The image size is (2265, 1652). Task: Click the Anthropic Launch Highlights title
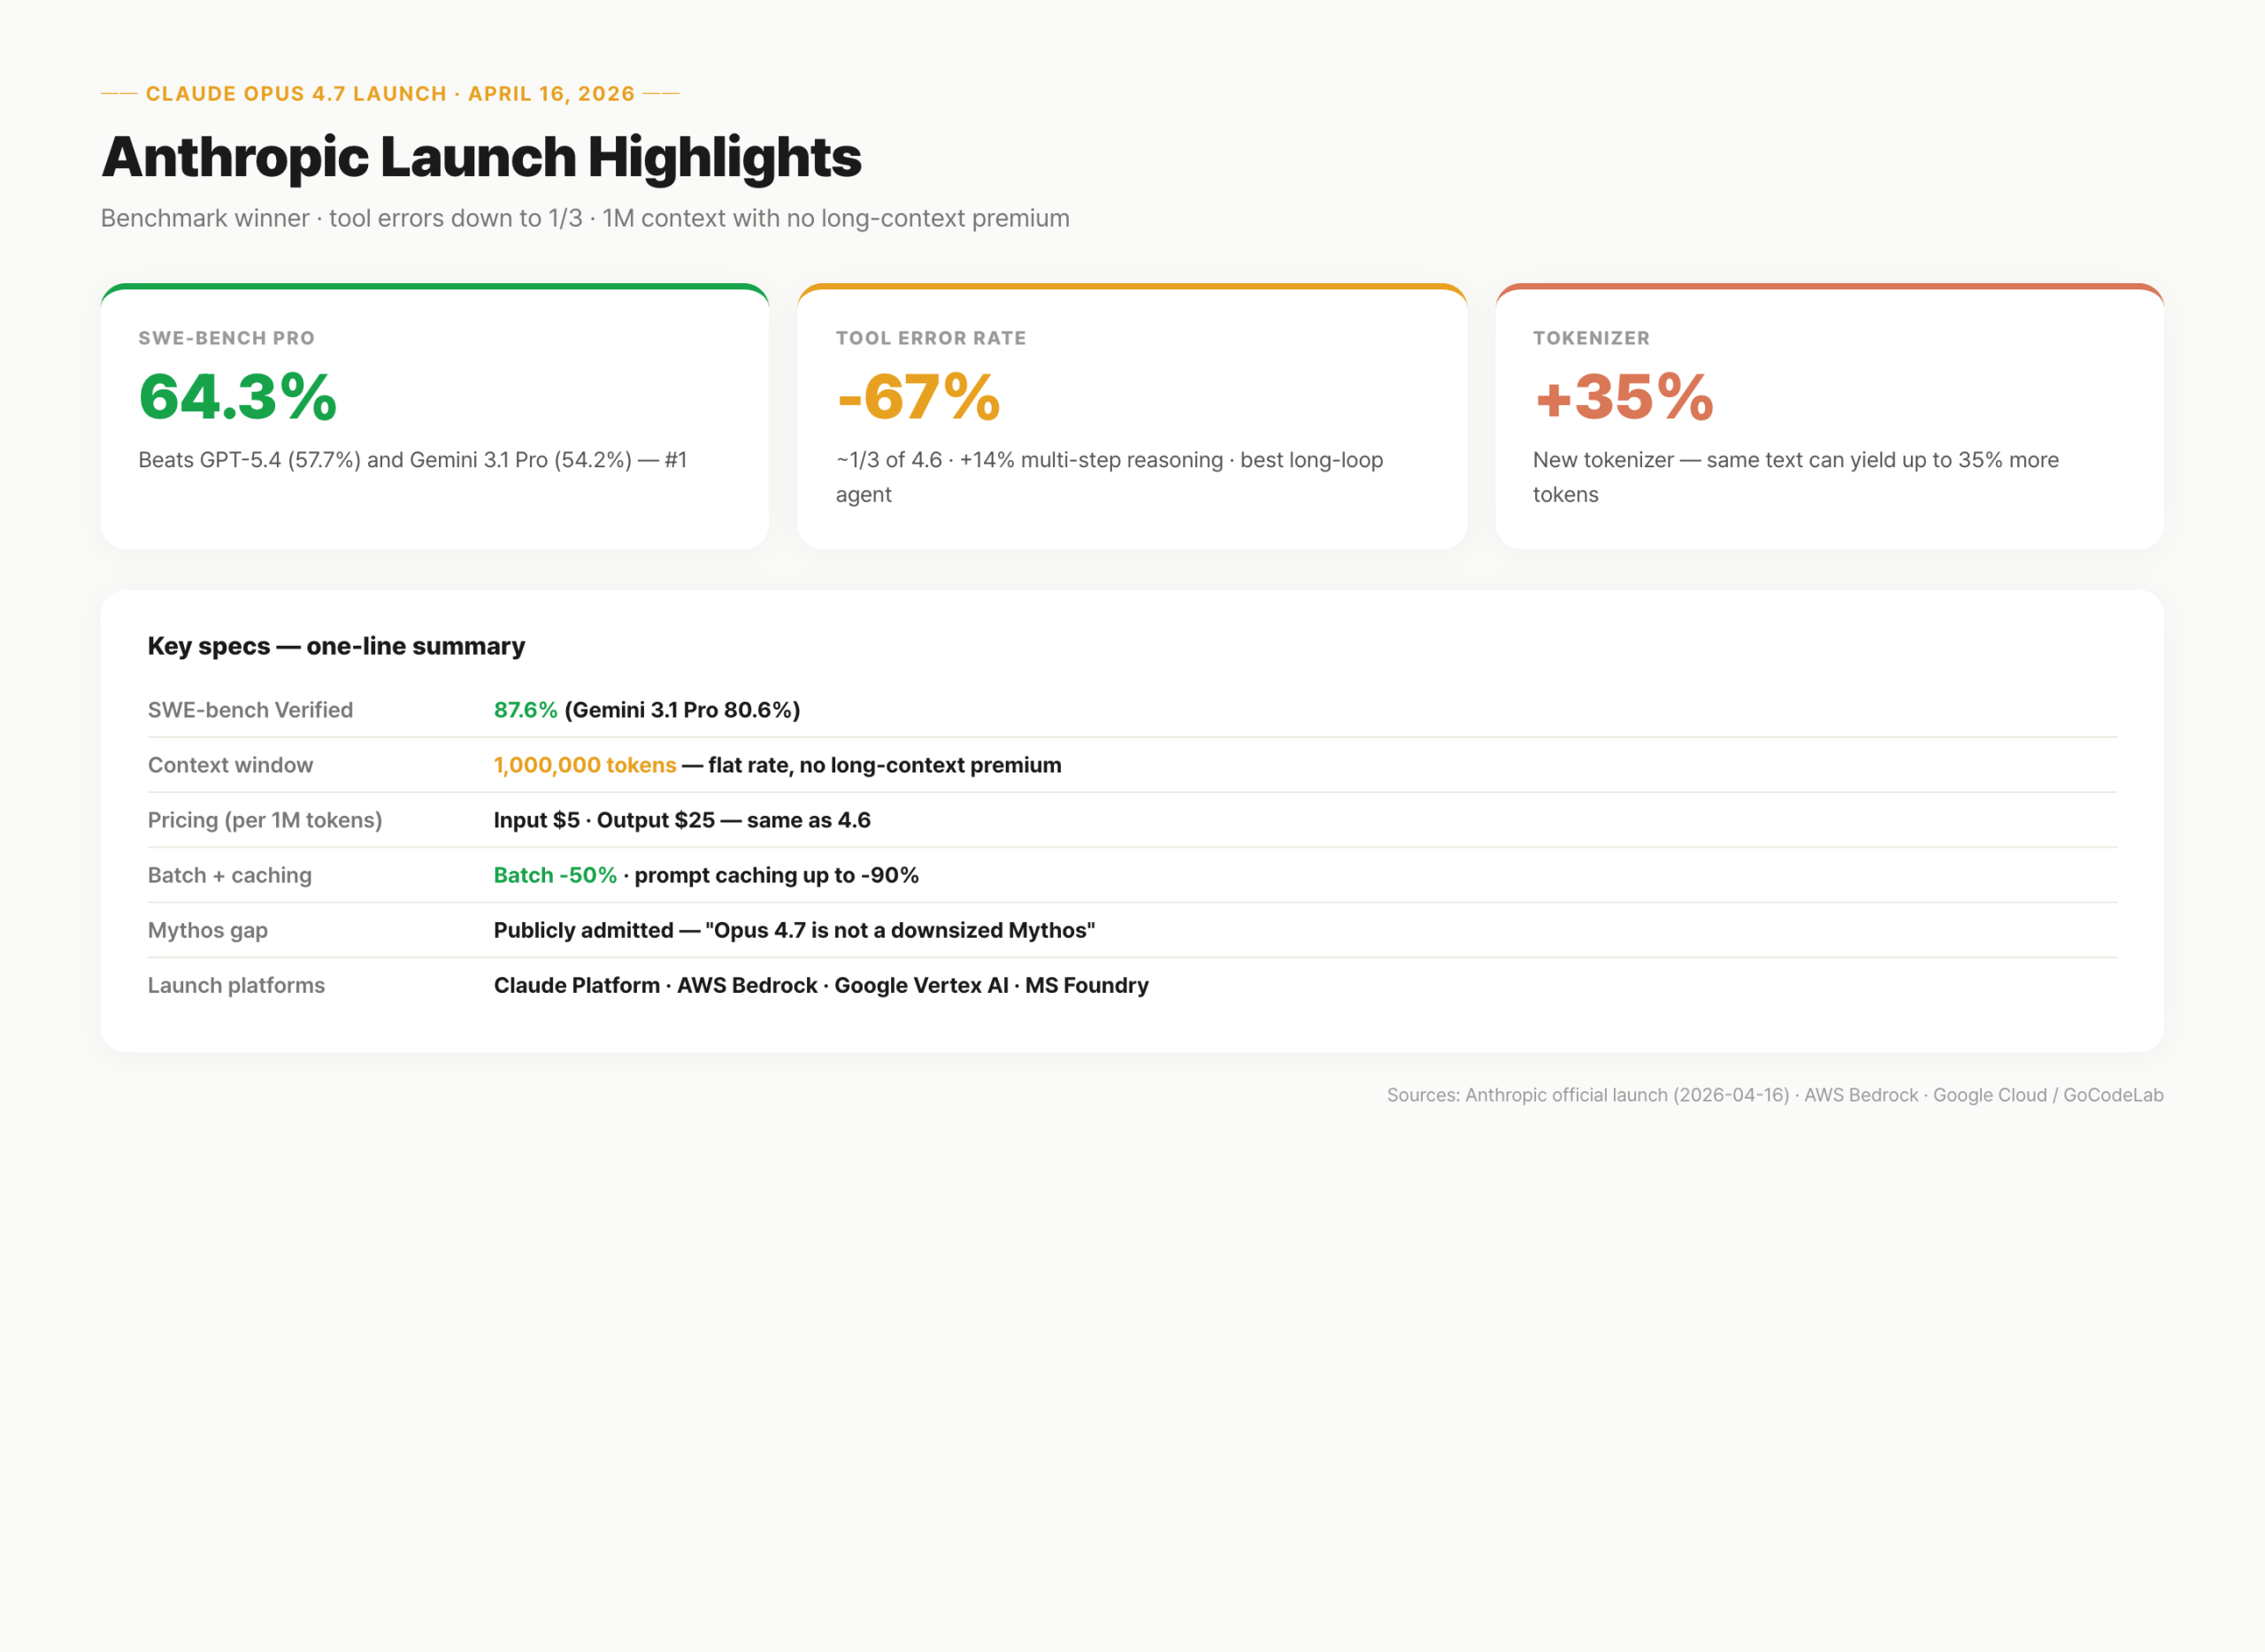pos(482,156)
